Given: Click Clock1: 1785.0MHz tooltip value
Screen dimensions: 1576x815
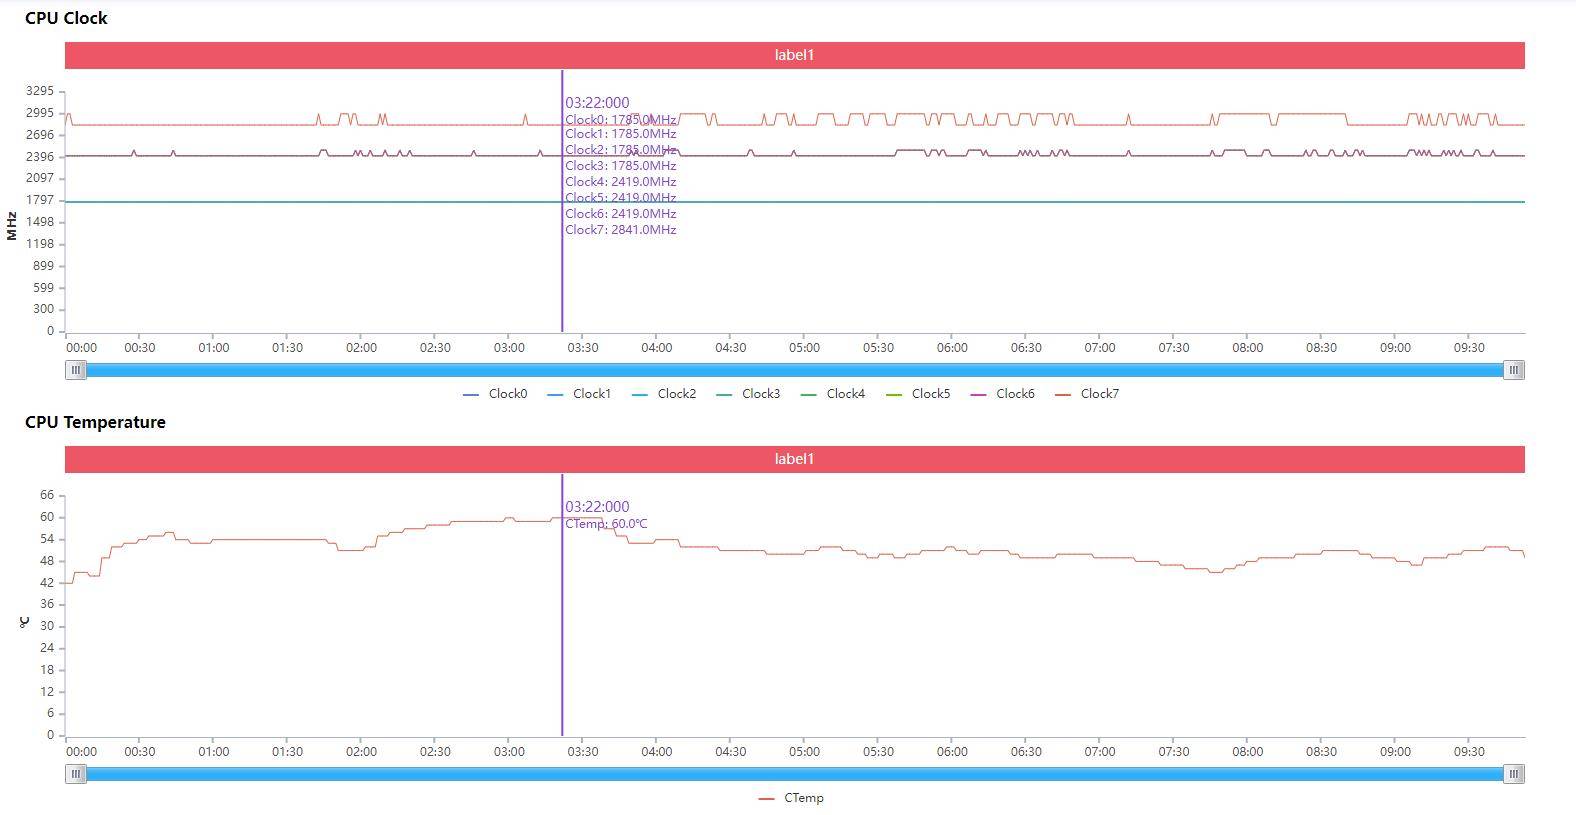Looking at the screenshot, I should (620, 134).
